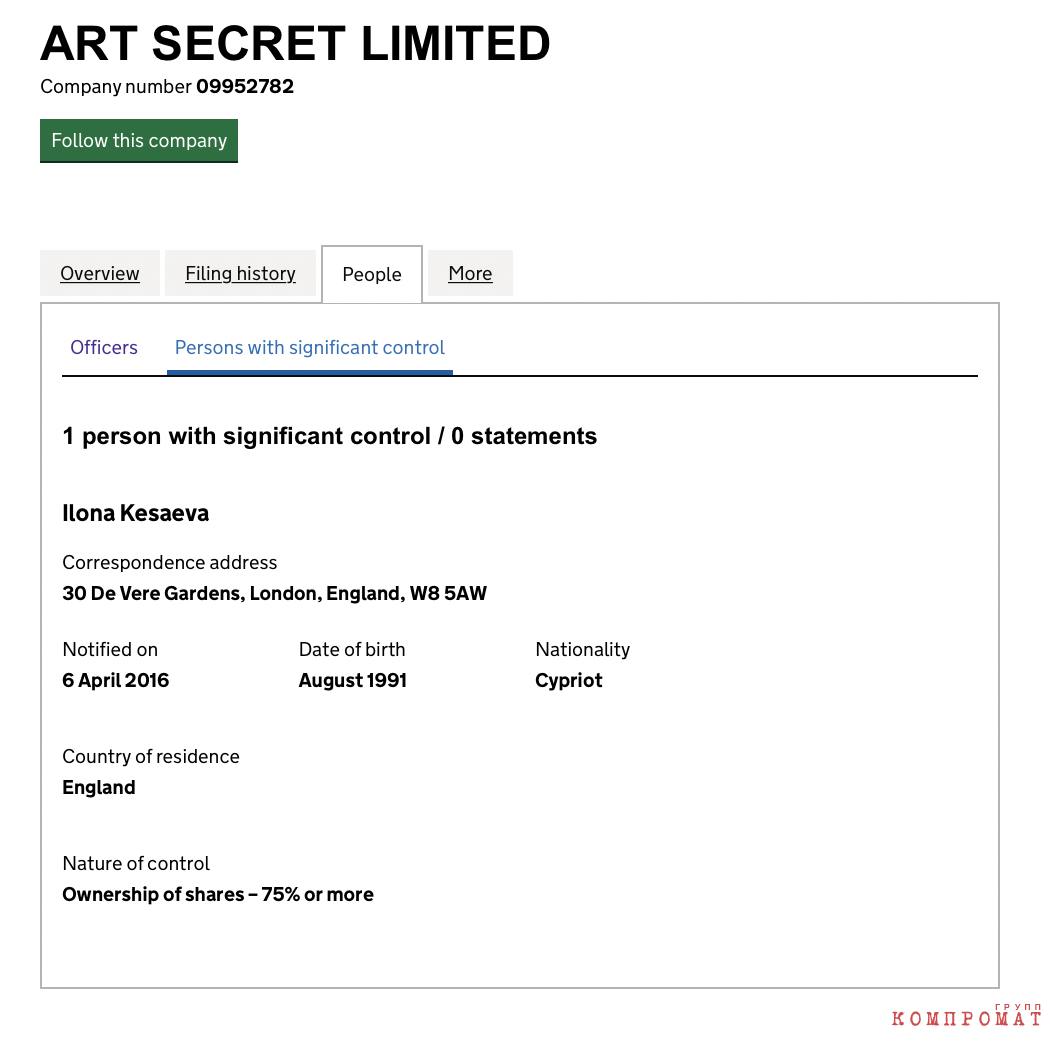Viewport: 1052px width, 1046px height.
Task: Open the More tab
Action: [470, 273]
